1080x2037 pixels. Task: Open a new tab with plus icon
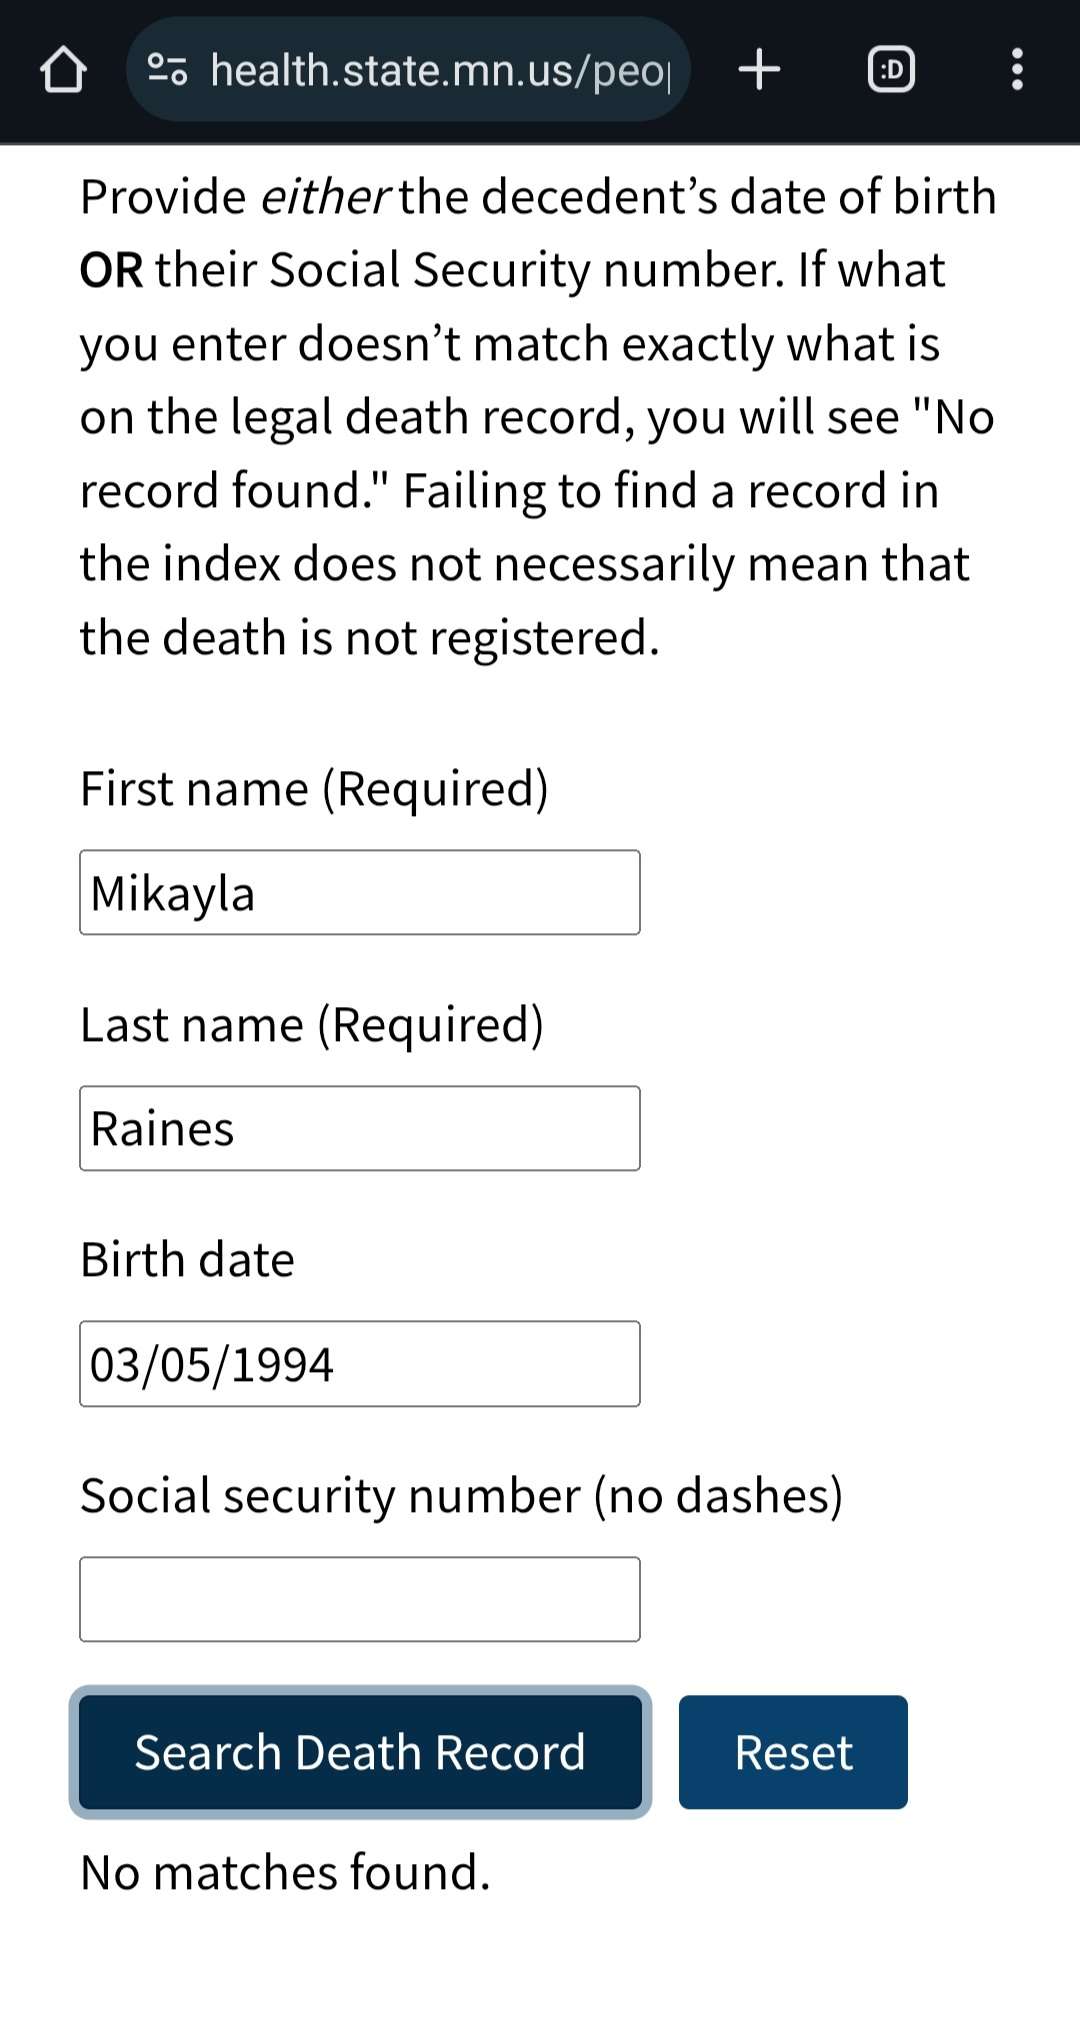[x=759, y=69]
